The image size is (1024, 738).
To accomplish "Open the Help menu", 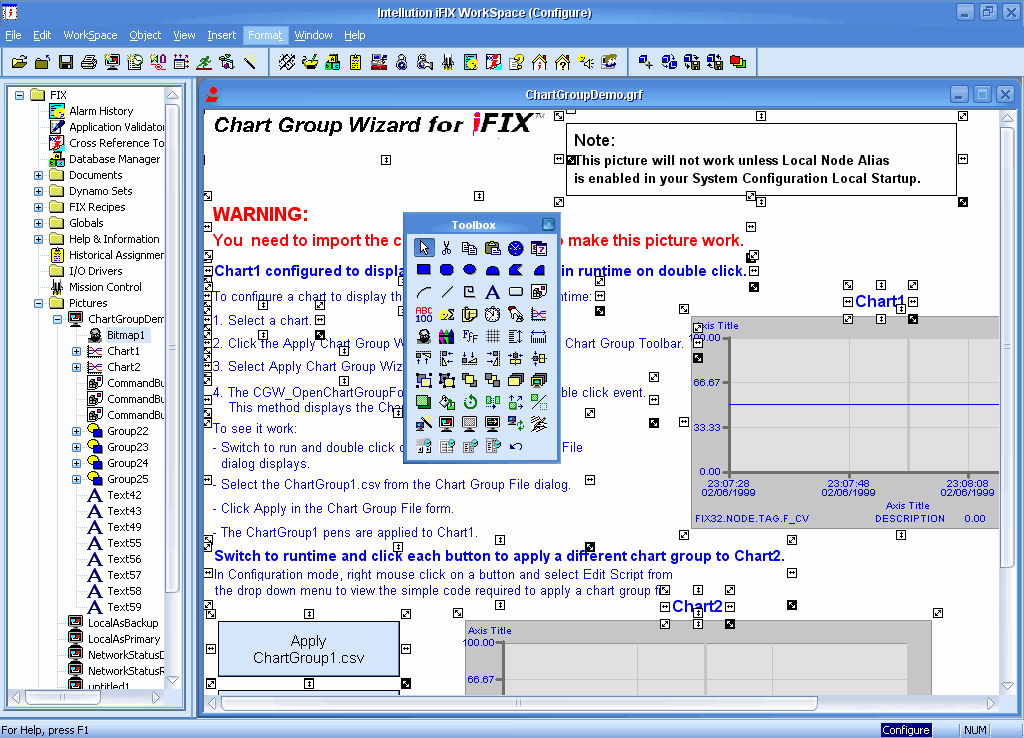I will [x=355, y=35].
